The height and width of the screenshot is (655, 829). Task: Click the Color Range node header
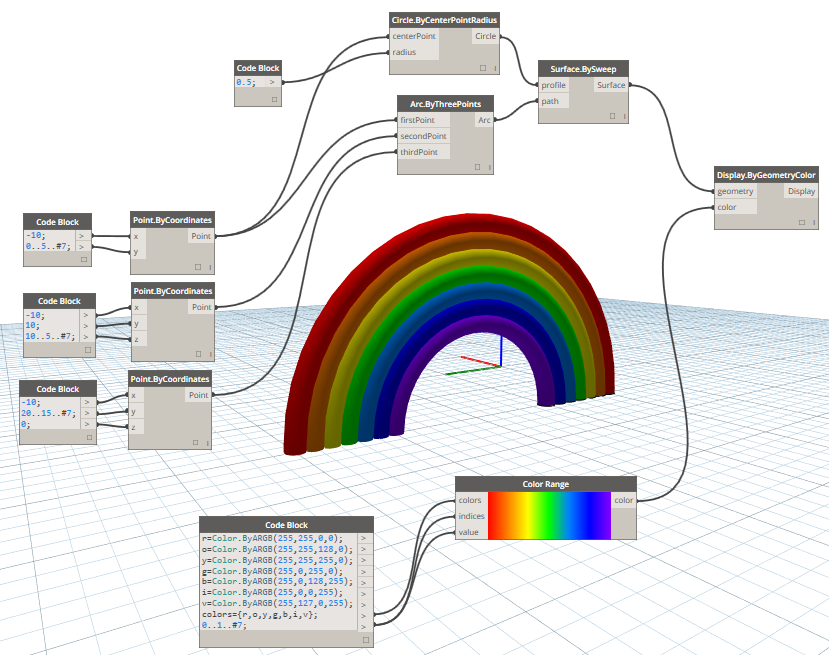(545, 484)
